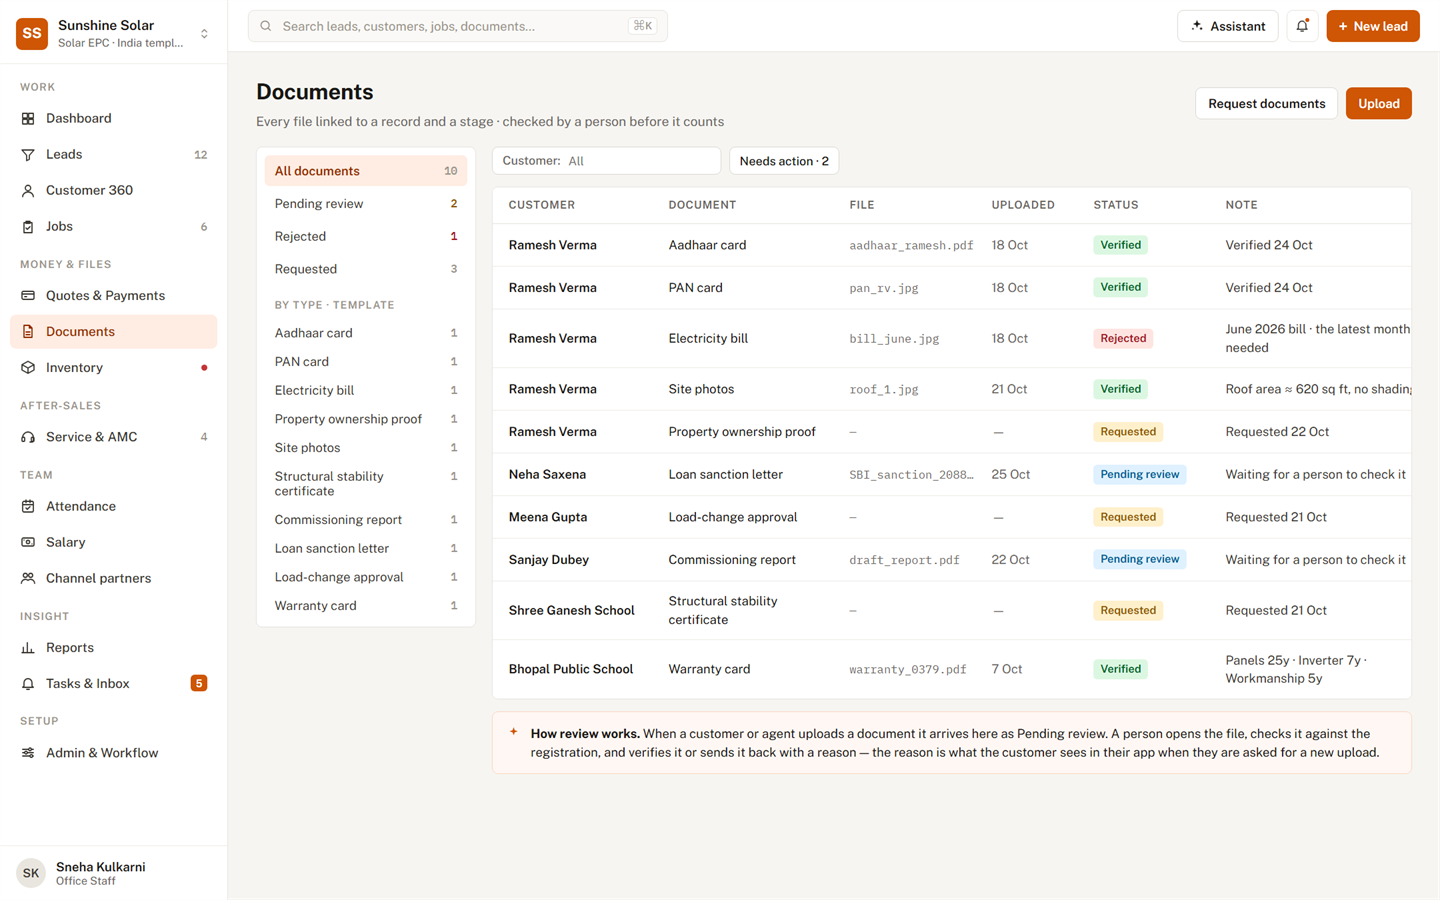Open the file draft_report.pdf
Screen dimensions: 1440x900
904,560
